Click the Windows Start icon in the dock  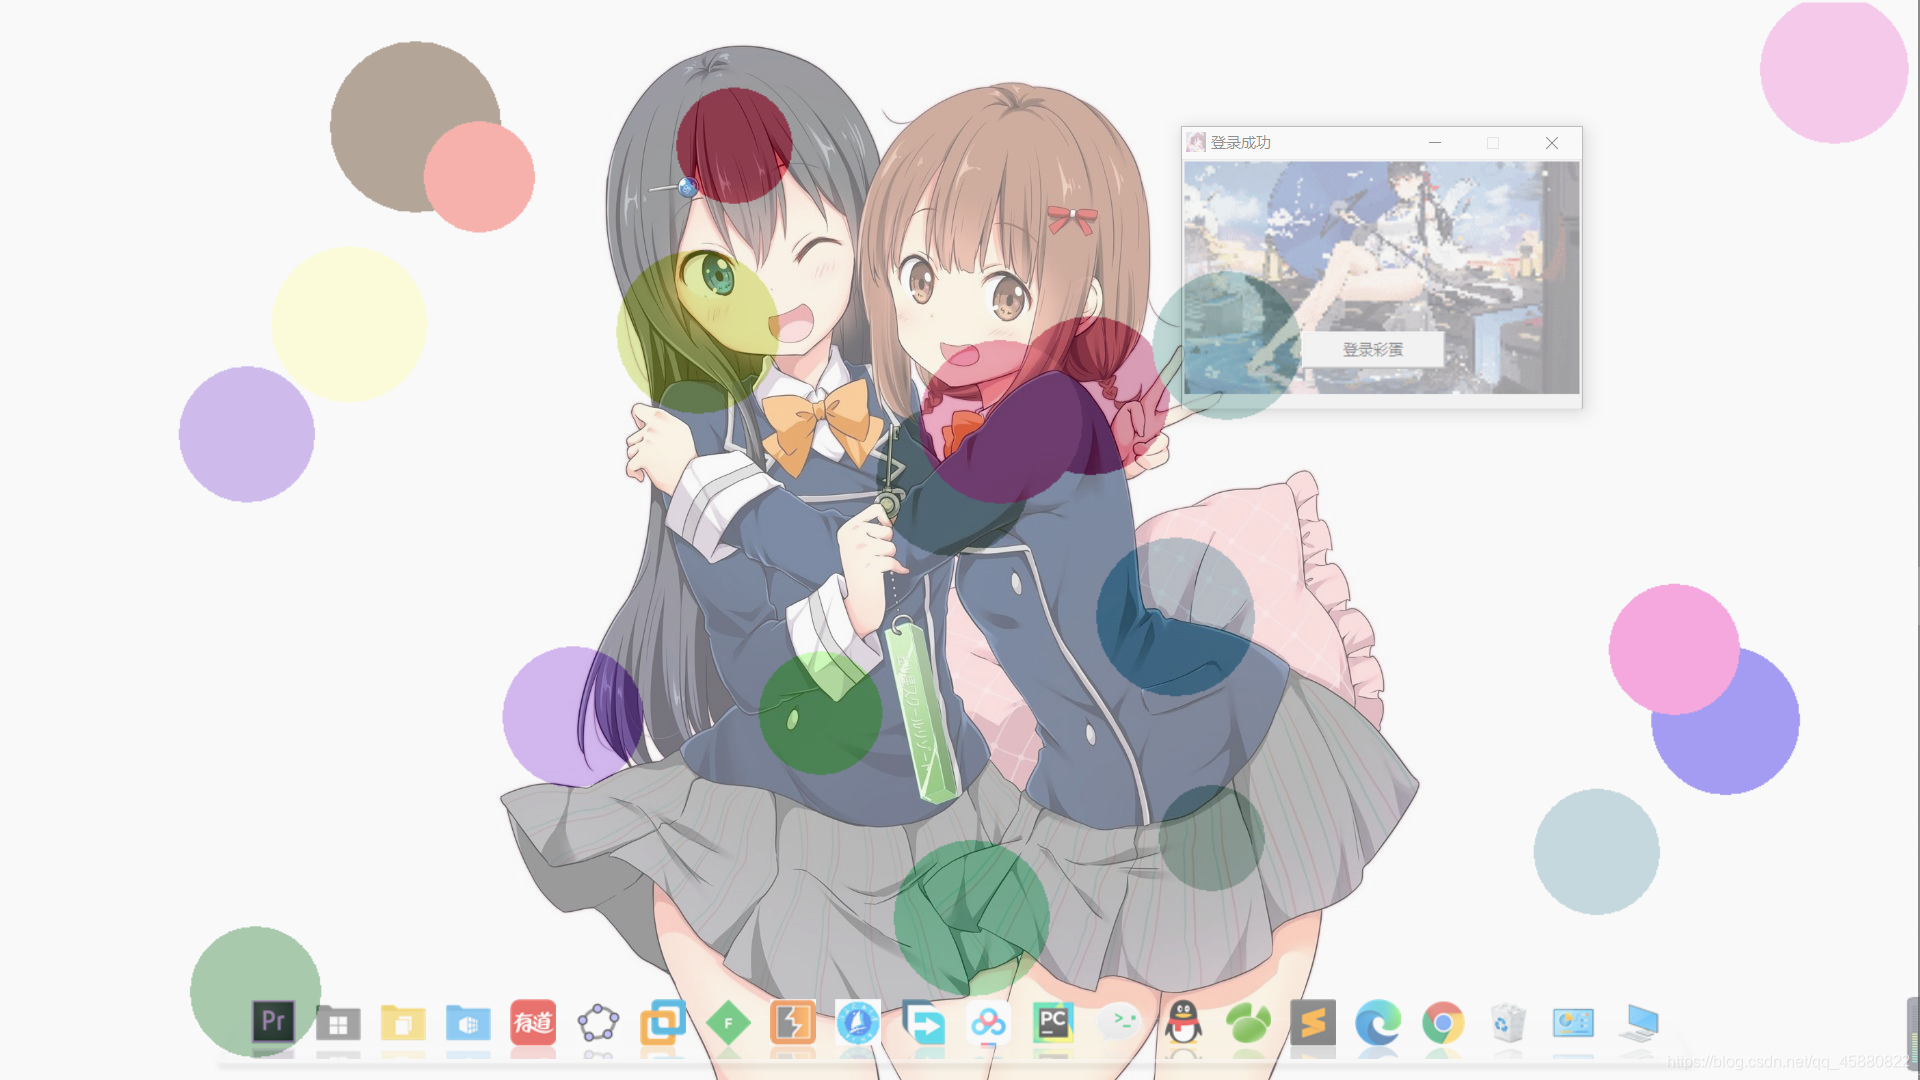point(337,1024)
